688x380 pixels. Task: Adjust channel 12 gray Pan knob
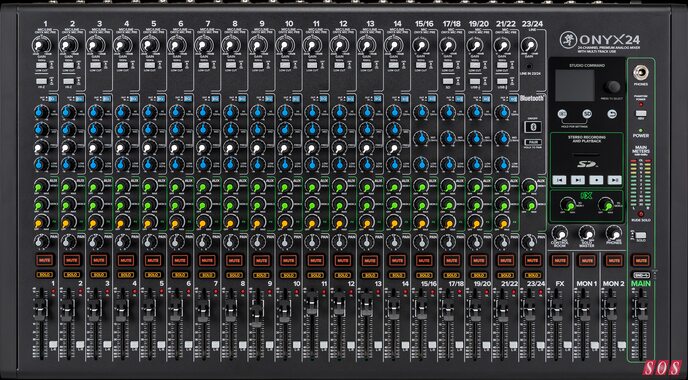[339, 242]
